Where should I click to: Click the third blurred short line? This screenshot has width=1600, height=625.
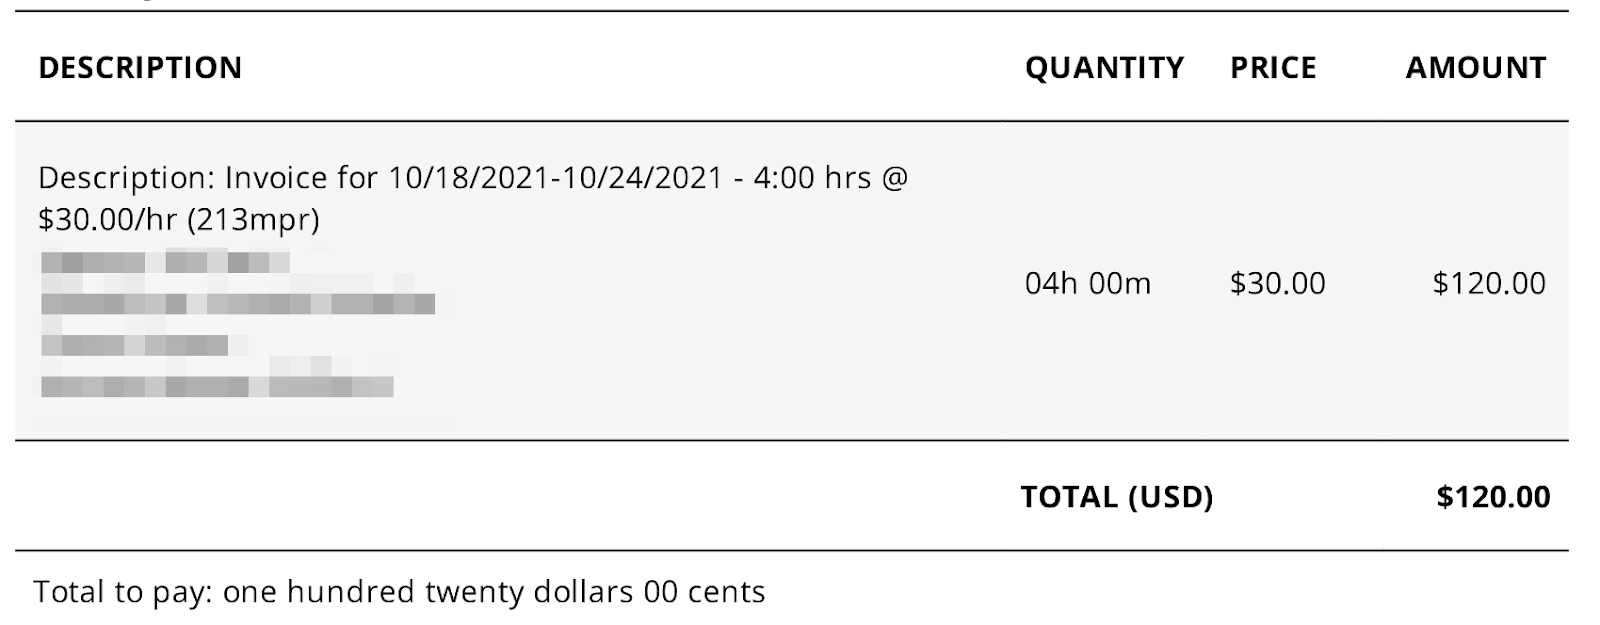pos(135,346)
